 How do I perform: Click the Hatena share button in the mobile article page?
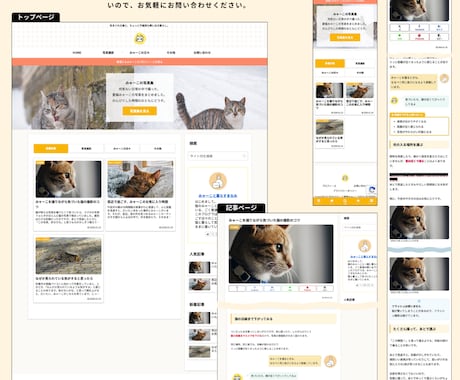[x=439, y=27]
